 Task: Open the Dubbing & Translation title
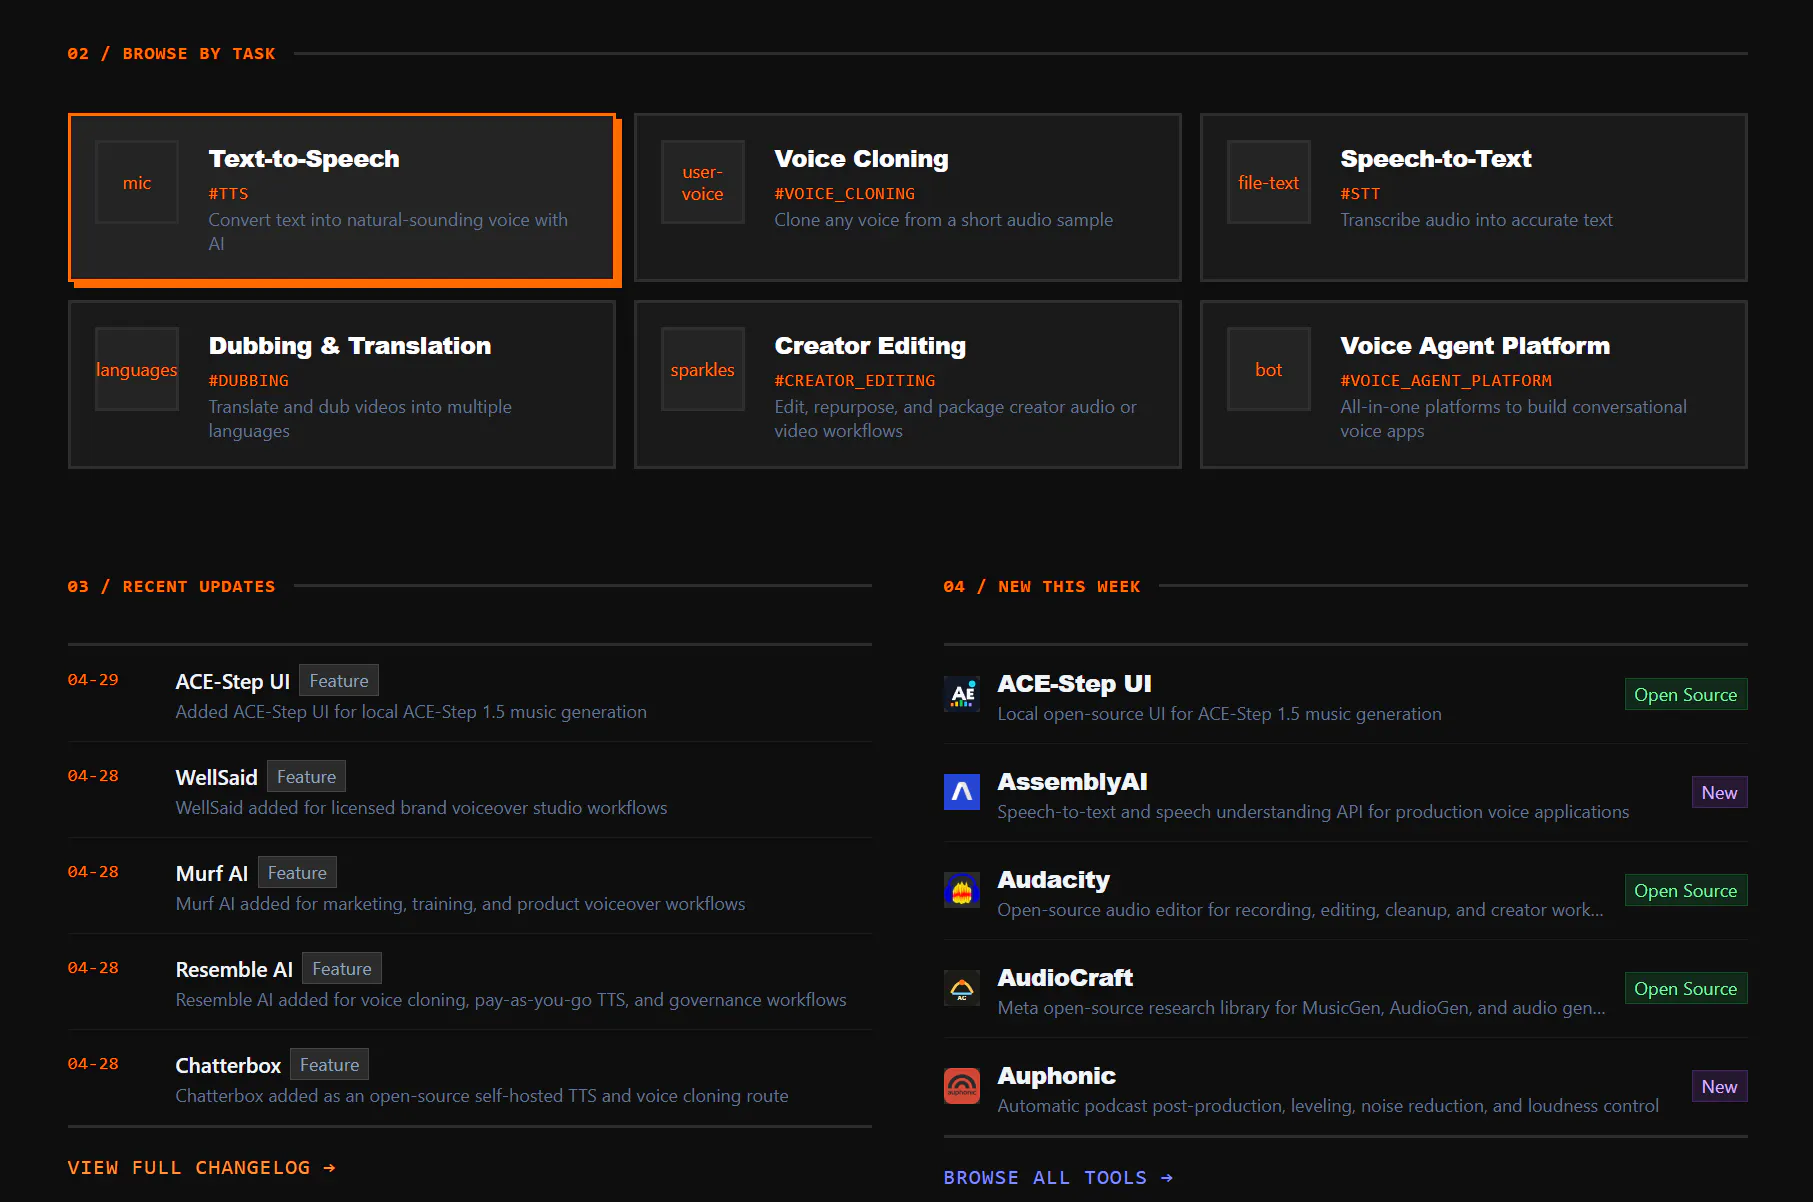pos(350,346)
